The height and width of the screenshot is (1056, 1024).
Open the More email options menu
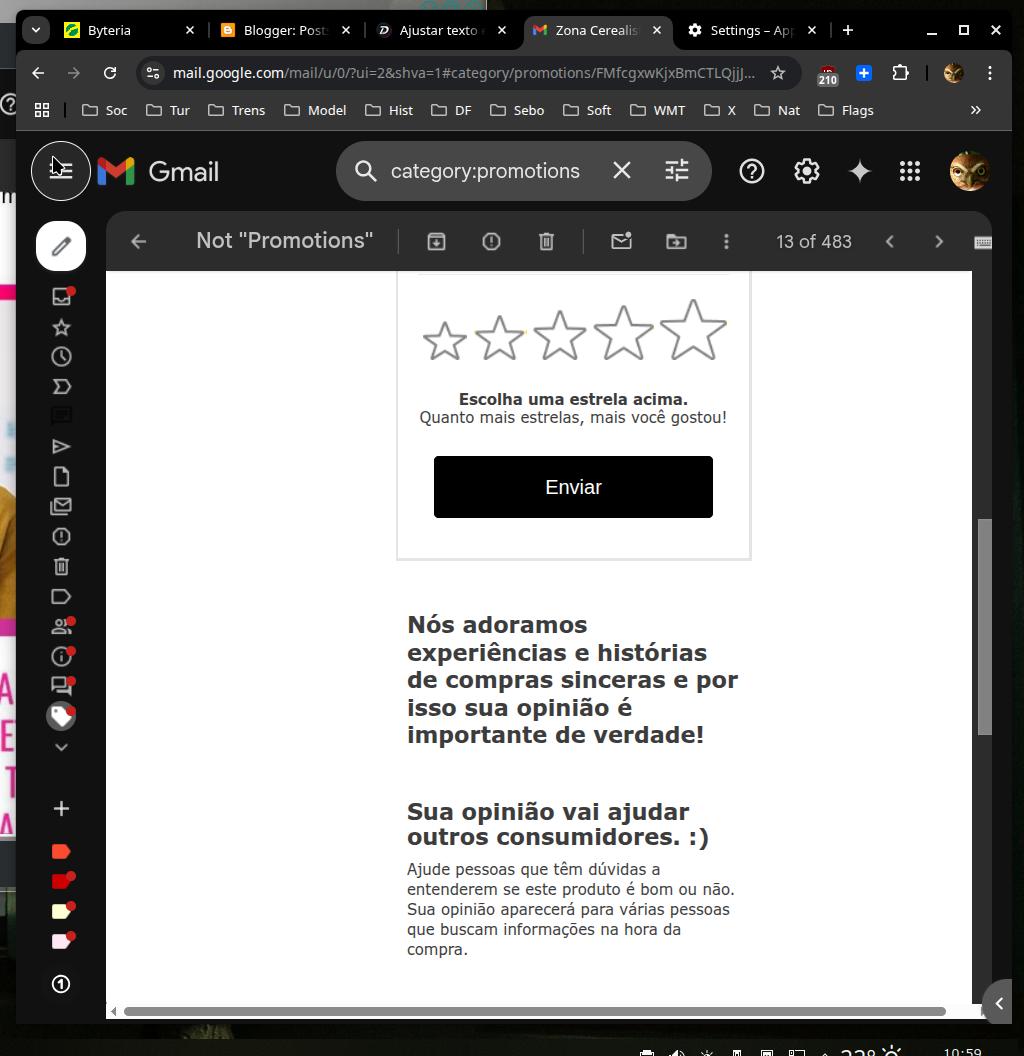pos(726,241)
